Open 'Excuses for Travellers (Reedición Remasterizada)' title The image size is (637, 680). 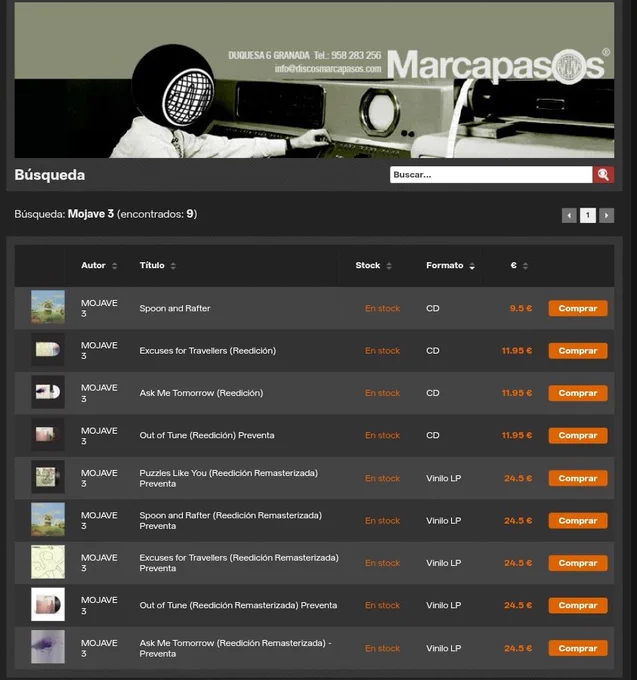(239, 563)
